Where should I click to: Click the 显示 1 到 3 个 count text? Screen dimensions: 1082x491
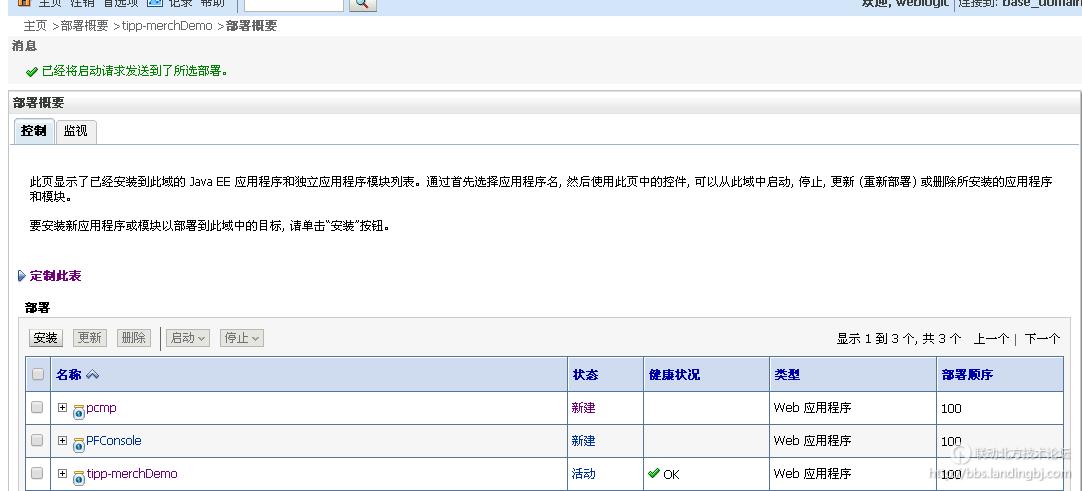tap(898, 339)
